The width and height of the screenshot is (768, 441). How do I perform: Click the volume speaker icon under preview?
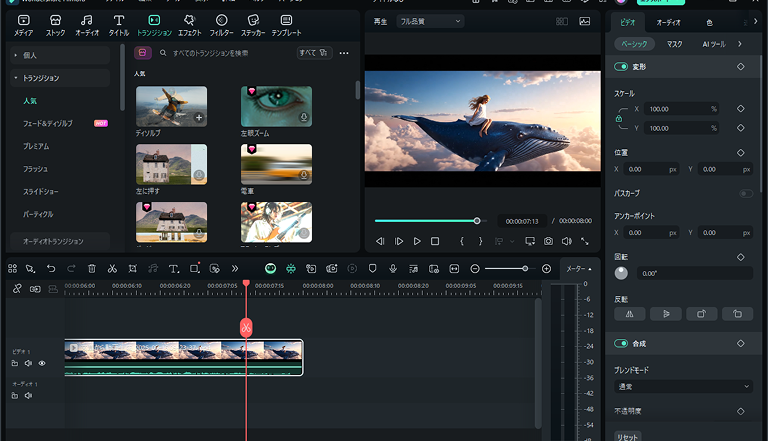click(567, 241)
